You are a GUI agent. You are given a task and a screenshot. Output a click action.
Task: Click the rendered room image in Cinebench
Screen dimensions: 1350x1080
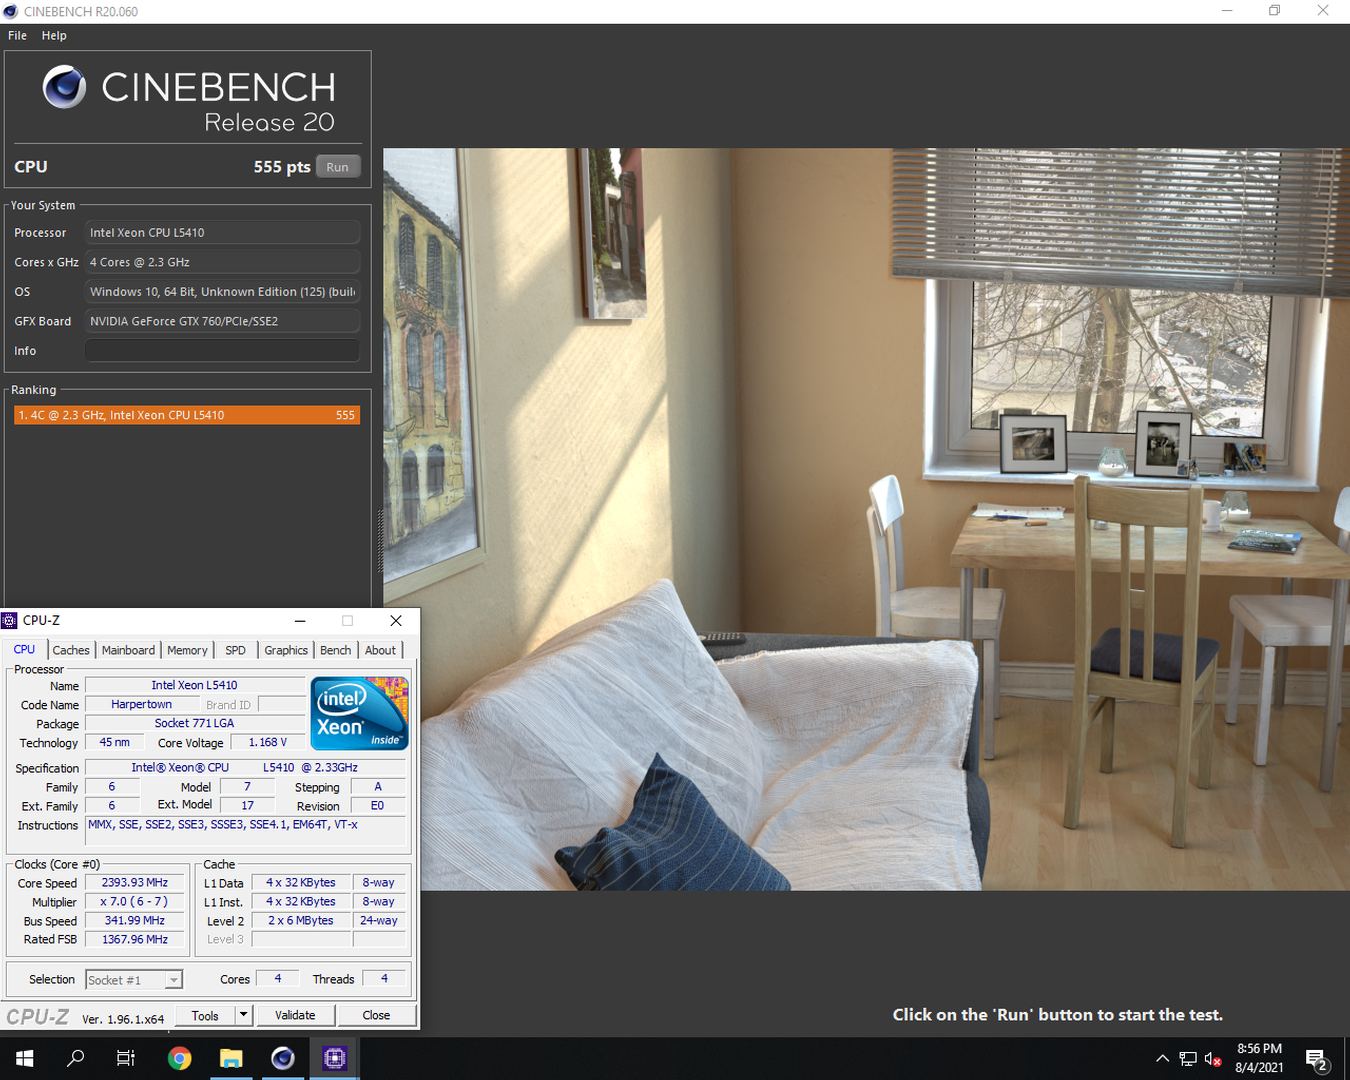tap(866, 519)
